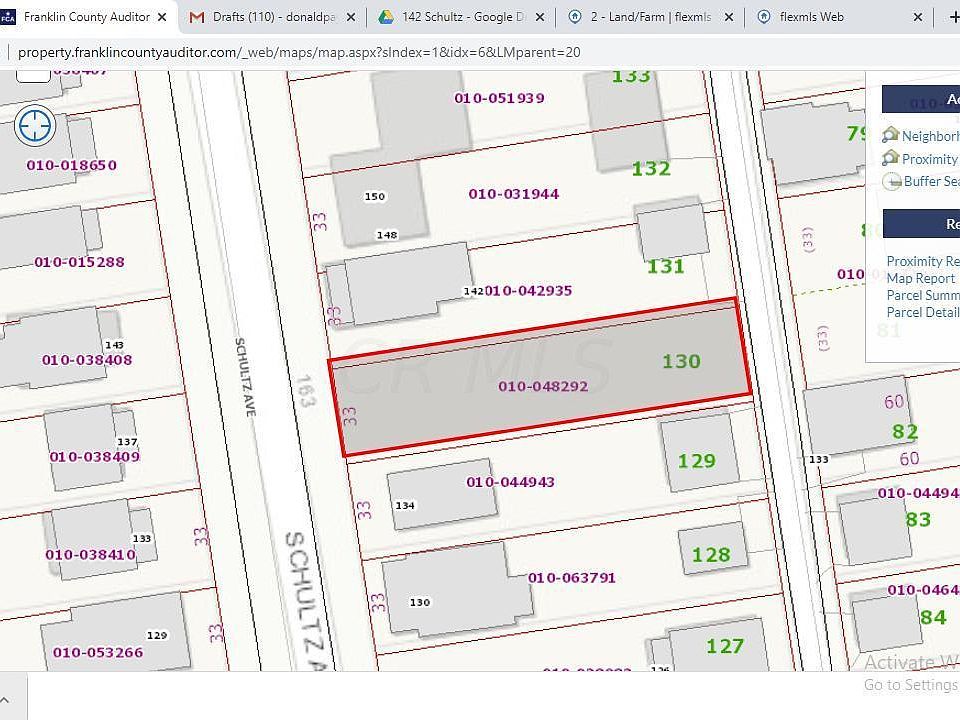Click lot number 127 label
This screenshot has width=960, height=720.
click(x=726, y=646)
